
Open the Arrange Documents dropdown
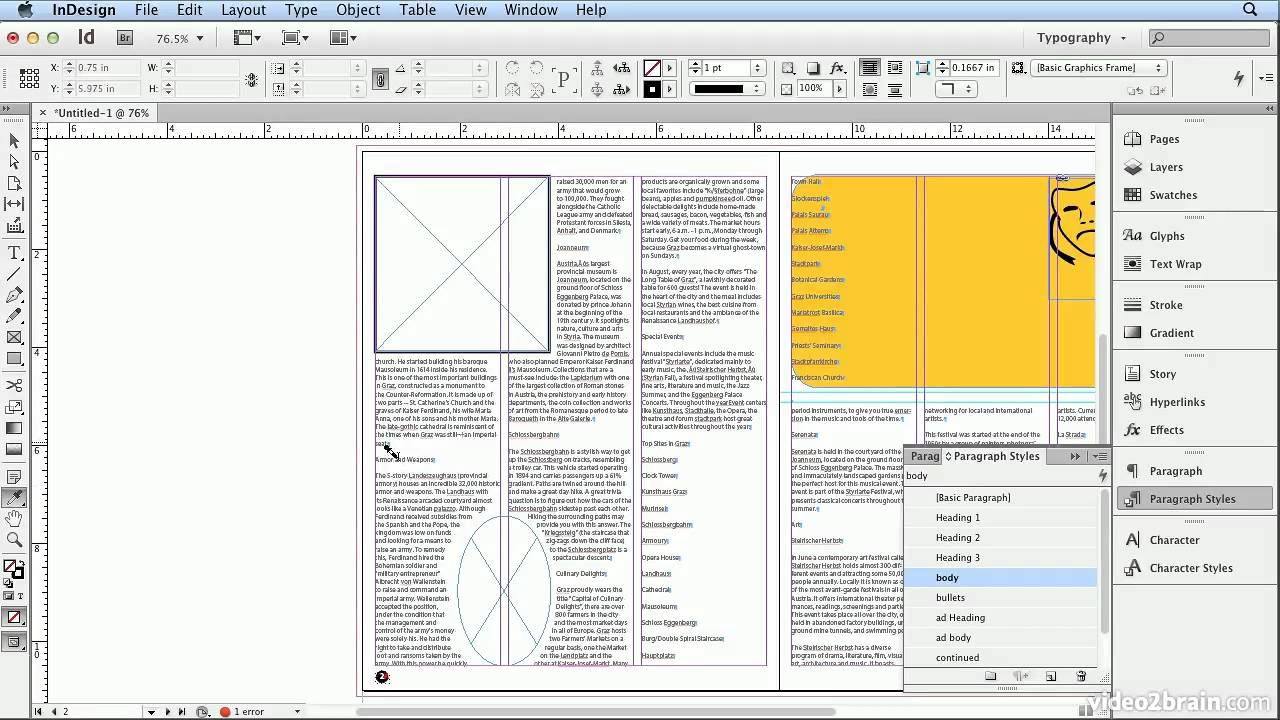(344, 38)
